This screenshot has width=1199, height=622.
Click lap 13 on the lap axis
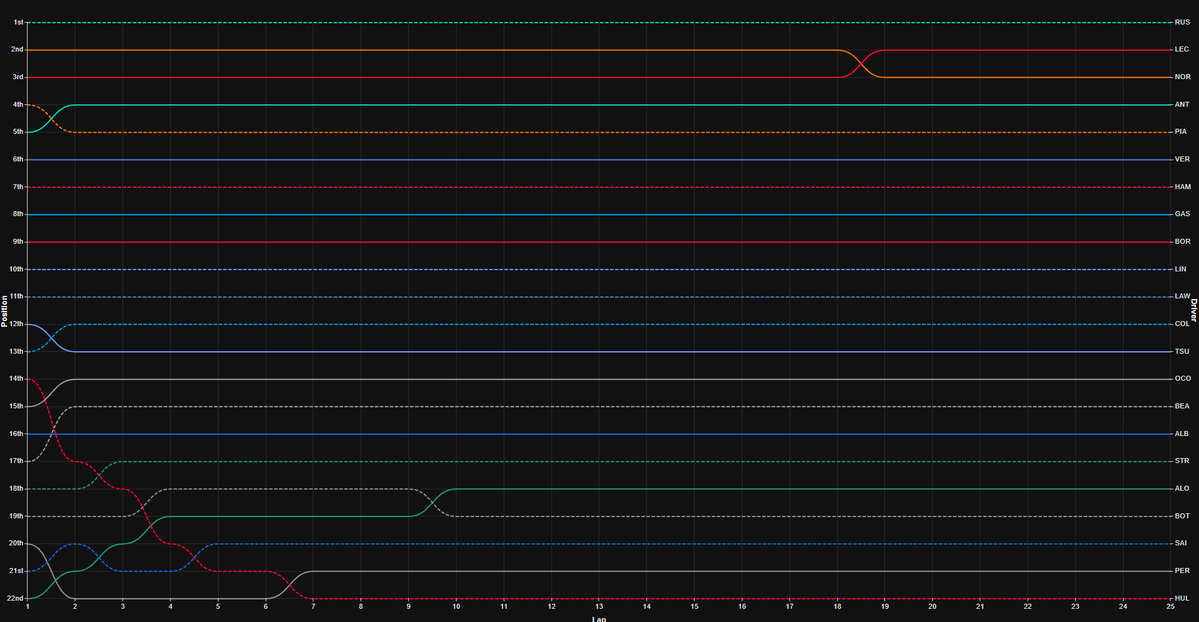pos(599,607)
